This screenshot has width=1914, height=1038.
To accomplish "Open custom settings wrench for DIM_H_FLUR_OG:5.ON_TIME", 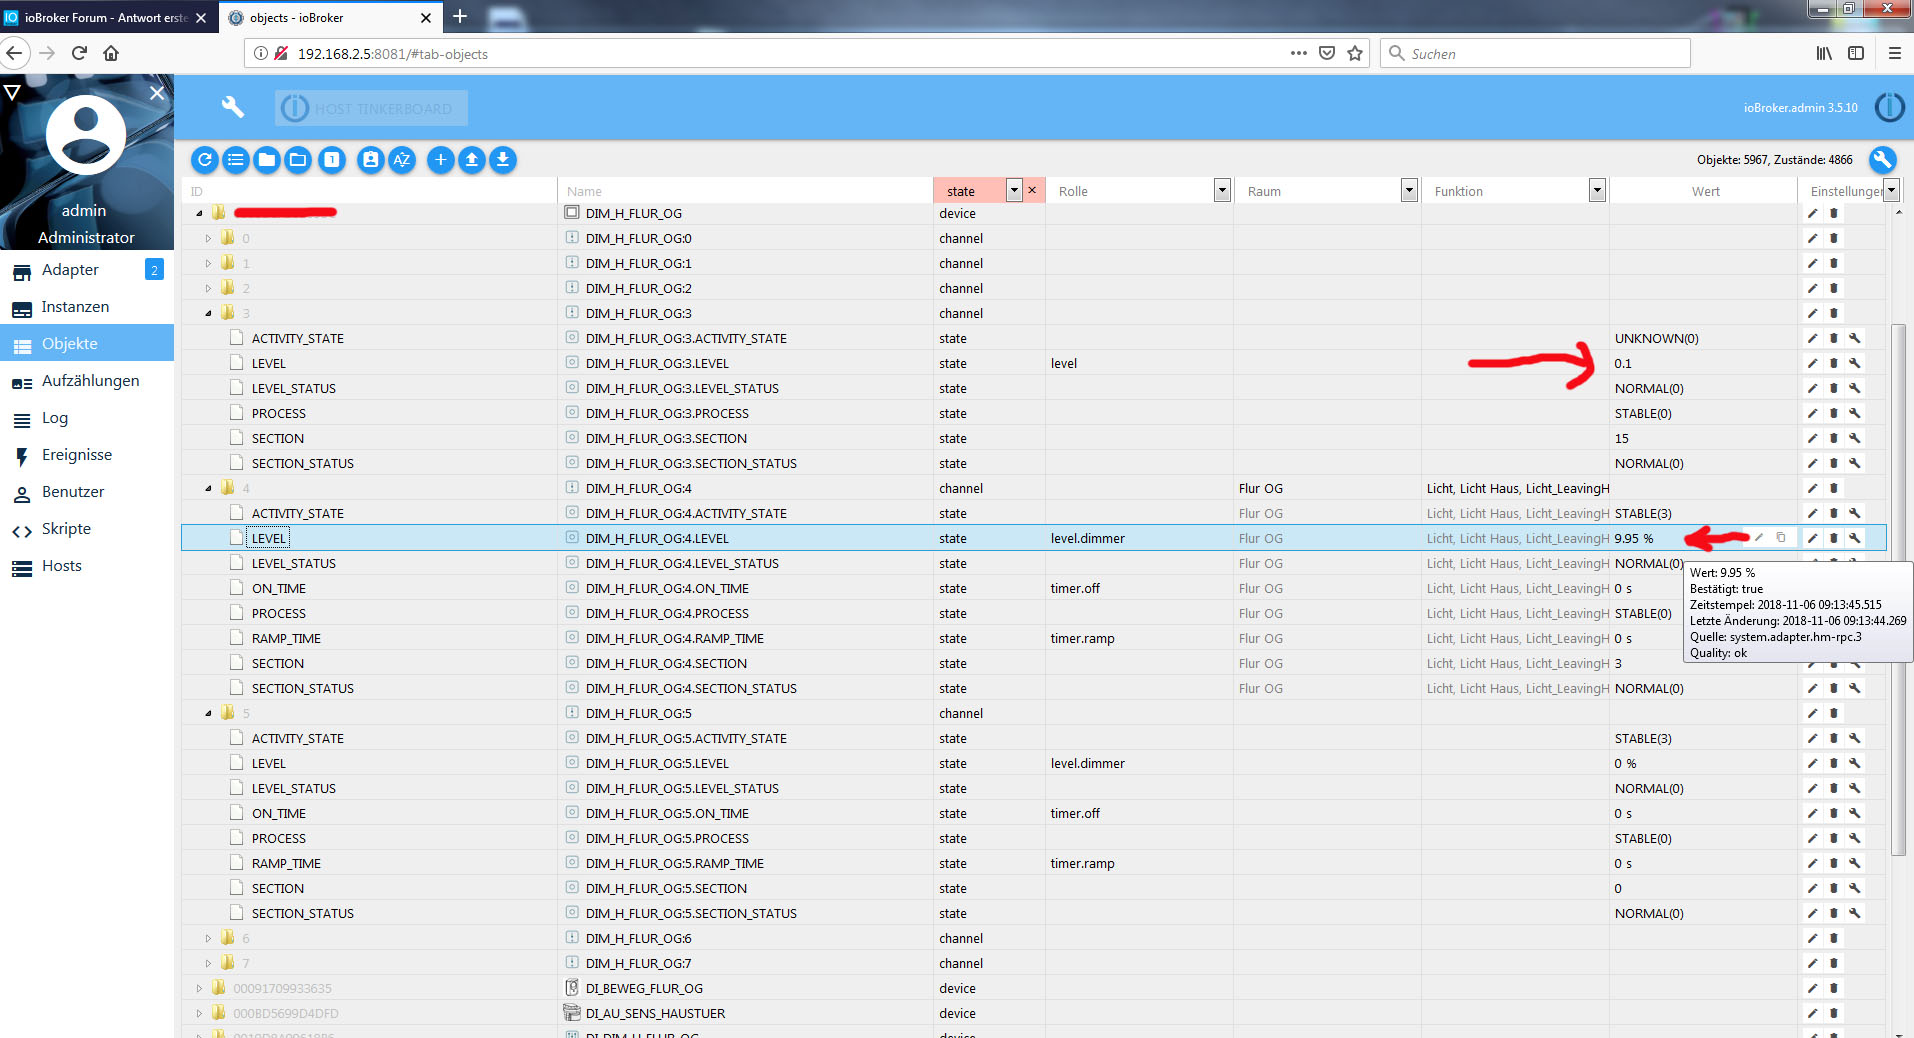I will [x=1855, y=814].
